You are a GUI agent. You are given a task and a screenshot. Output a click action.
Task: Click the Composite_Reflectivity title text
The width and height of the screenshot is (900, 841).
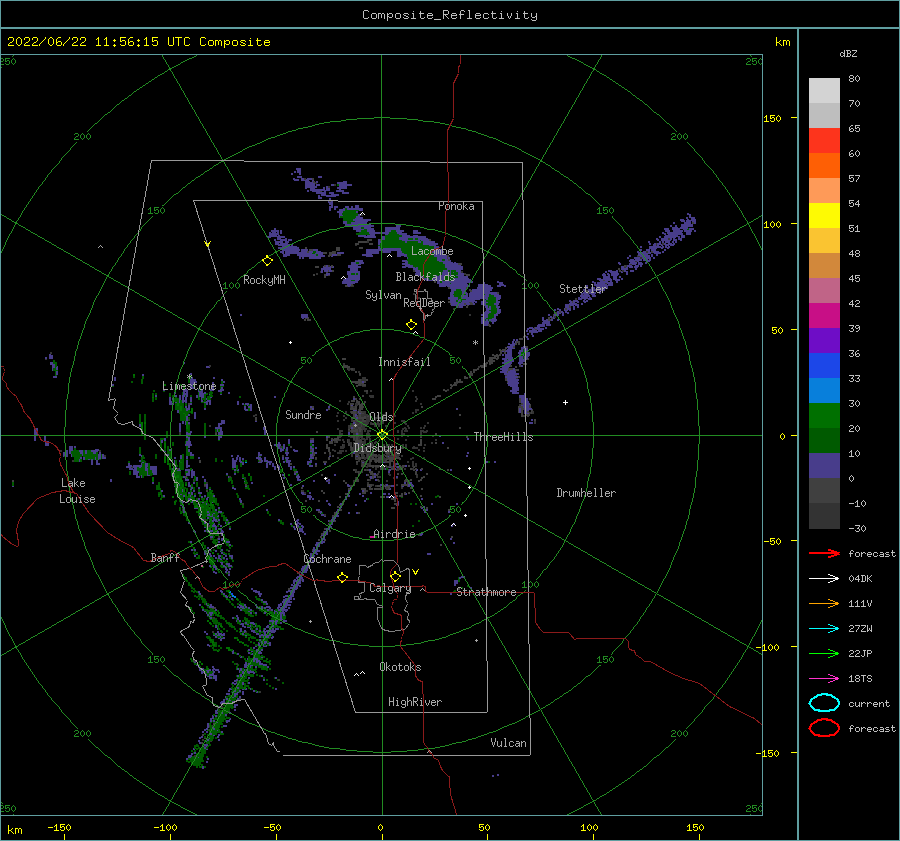[x=450, y=15]
